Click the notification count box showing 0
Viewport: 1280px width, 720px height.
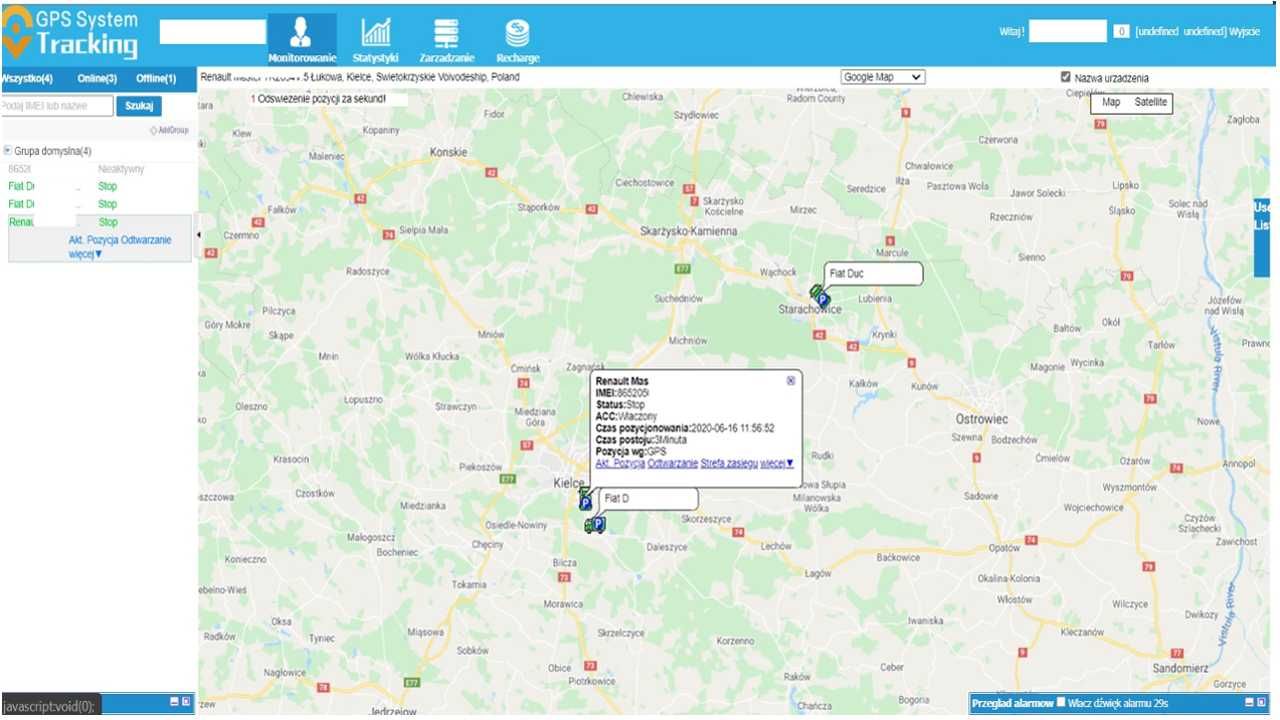1122,32
